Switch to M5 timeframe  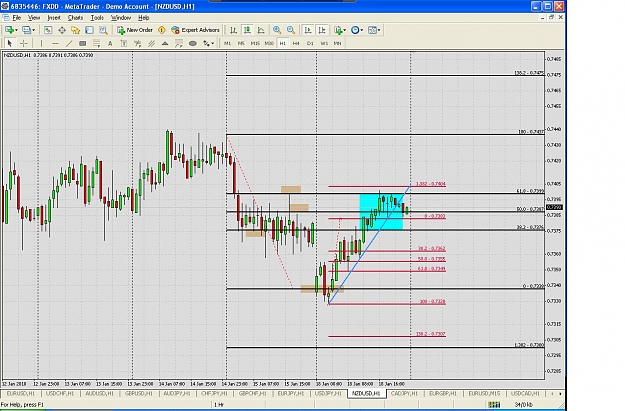point(241,43)
